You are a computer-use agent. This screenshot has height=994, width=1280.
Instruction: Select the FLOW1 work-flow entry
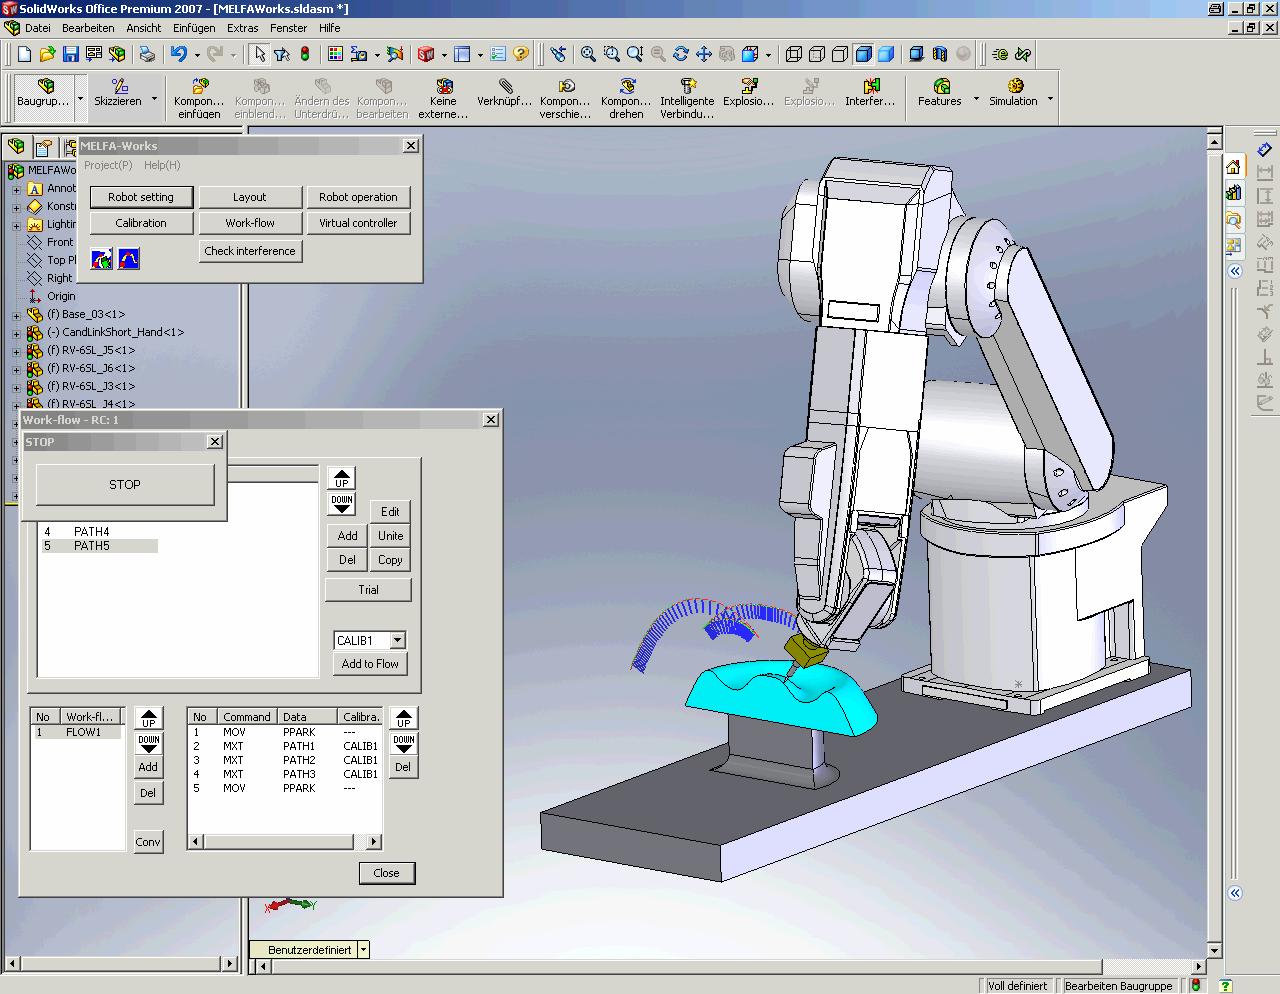pos(77,732)
